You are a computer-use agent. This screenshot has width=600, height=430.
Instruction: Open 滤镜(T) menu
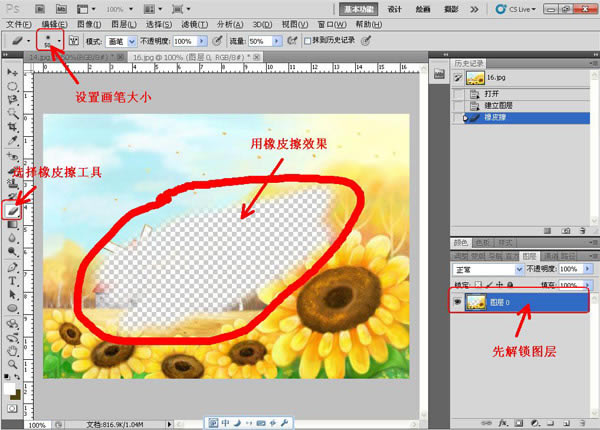click(x=194, y=24)
